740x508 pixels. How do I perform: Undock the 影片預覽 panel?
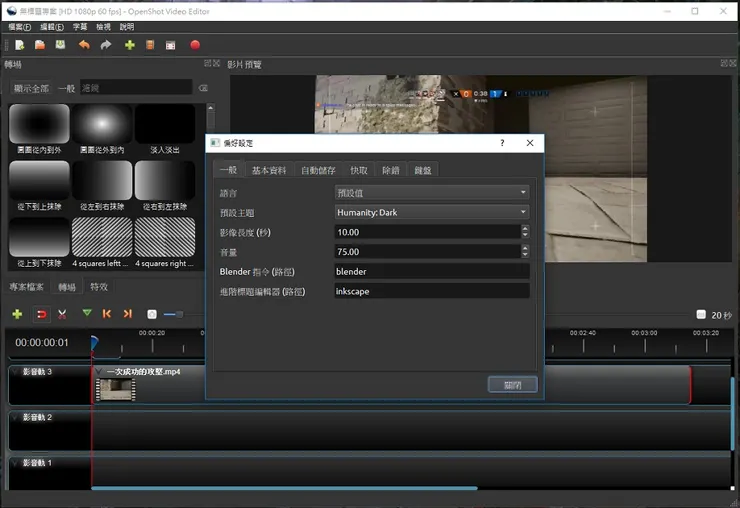724,63
